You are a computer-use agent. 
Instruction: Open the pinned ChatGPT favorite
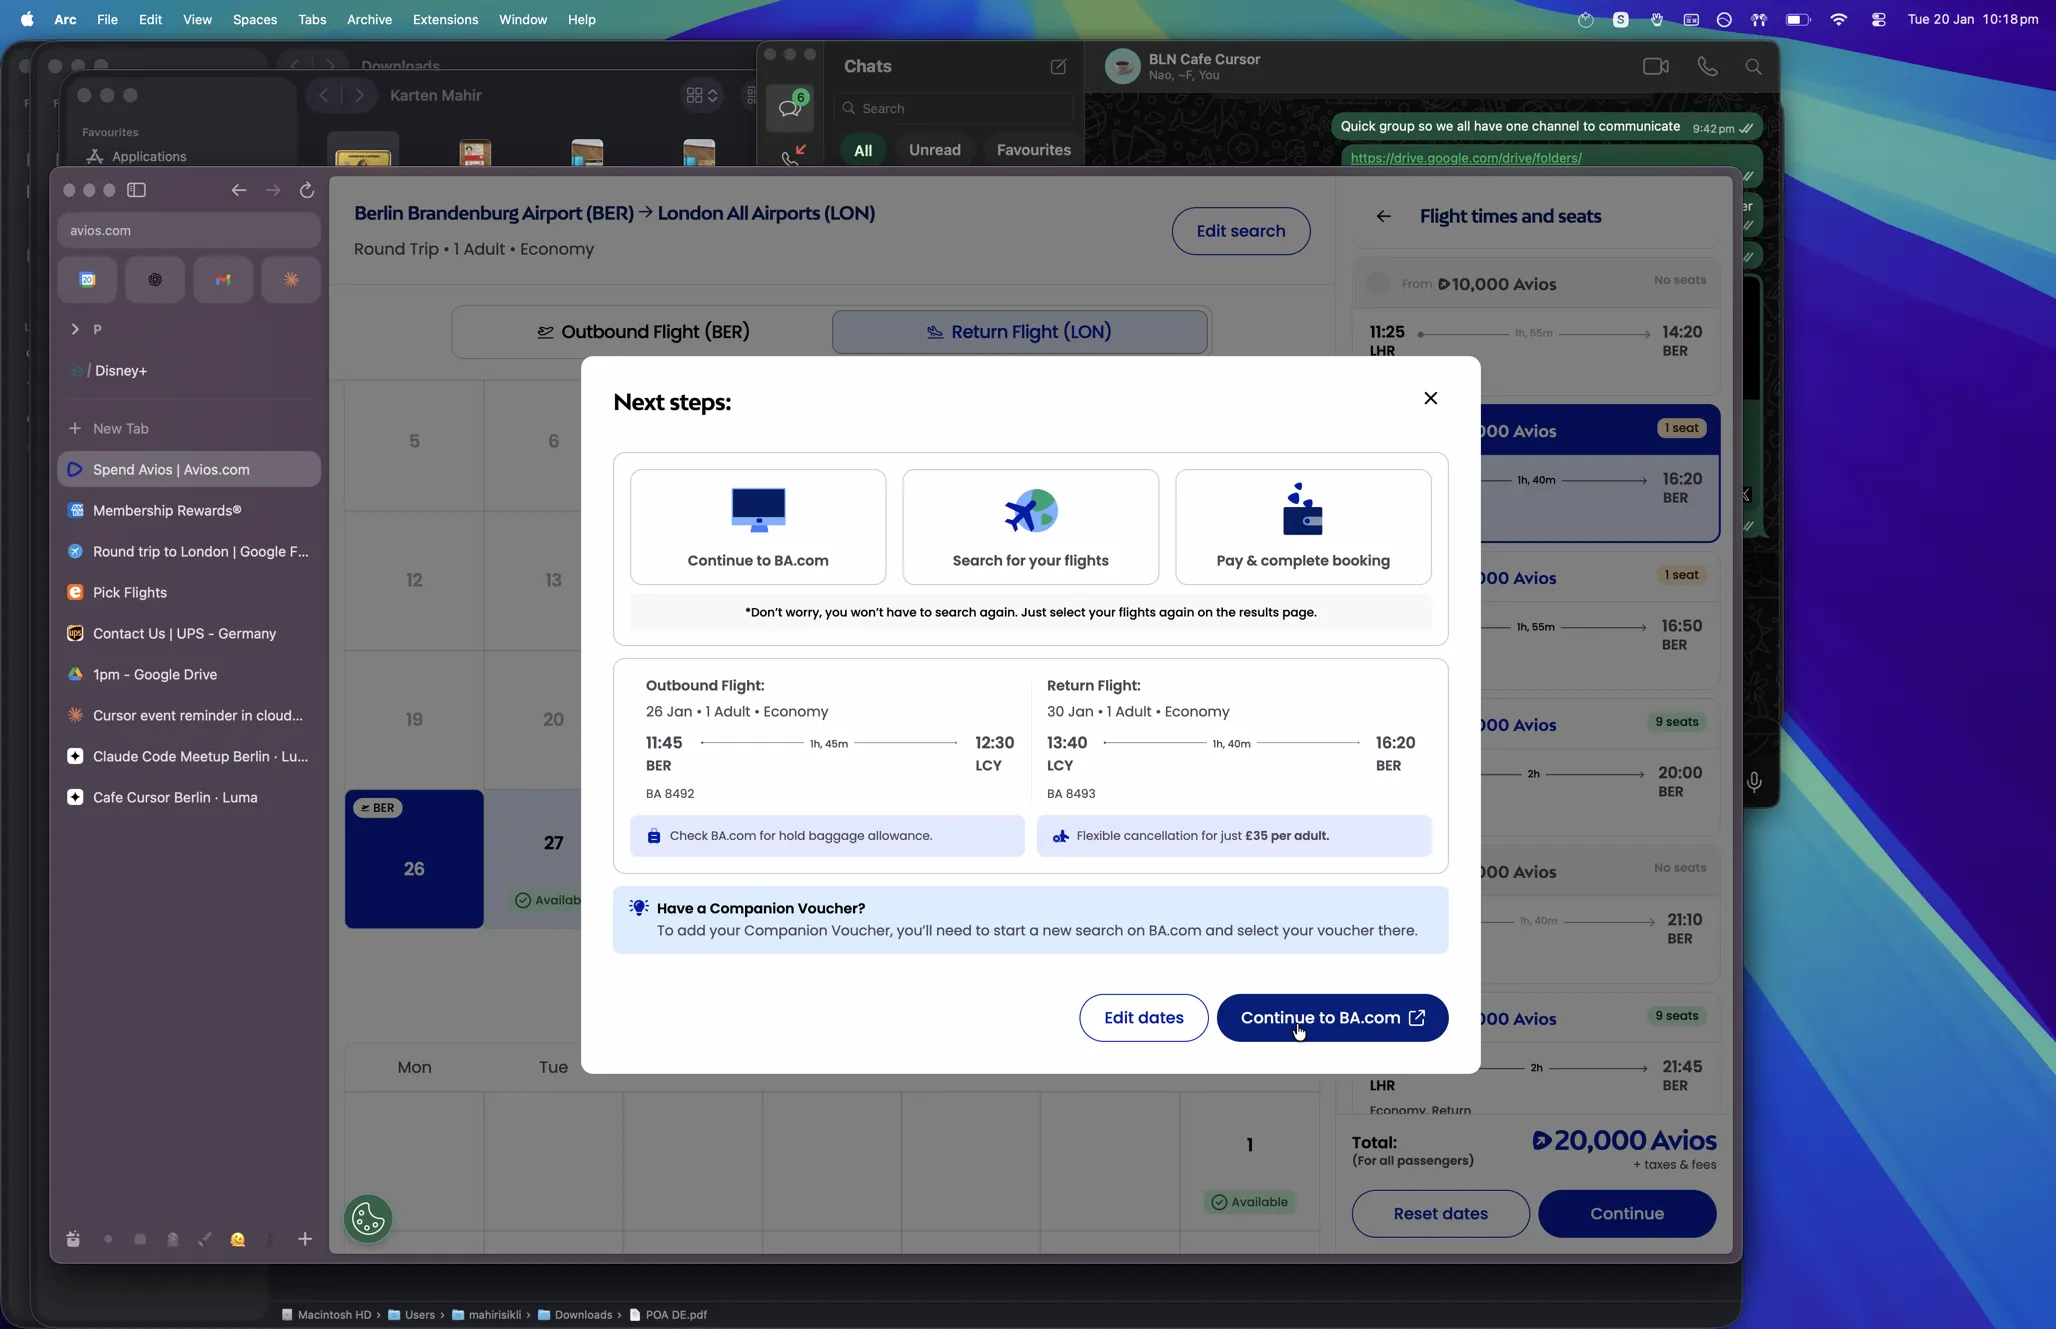(x=155, y=280)
